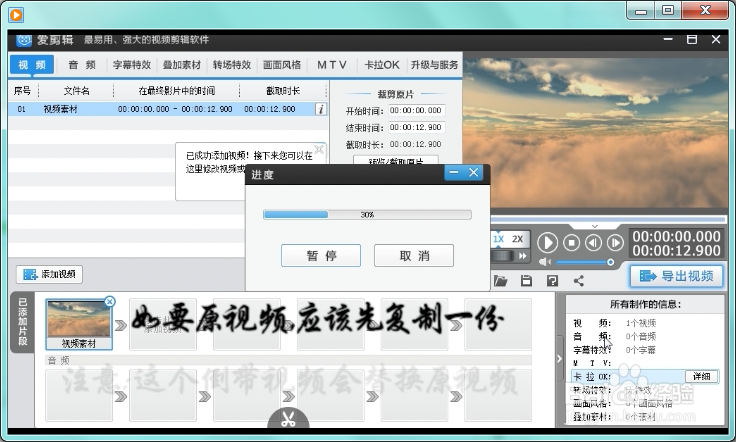
Task: Click timecode display 00:00:12.900
Action: point(676,251)
